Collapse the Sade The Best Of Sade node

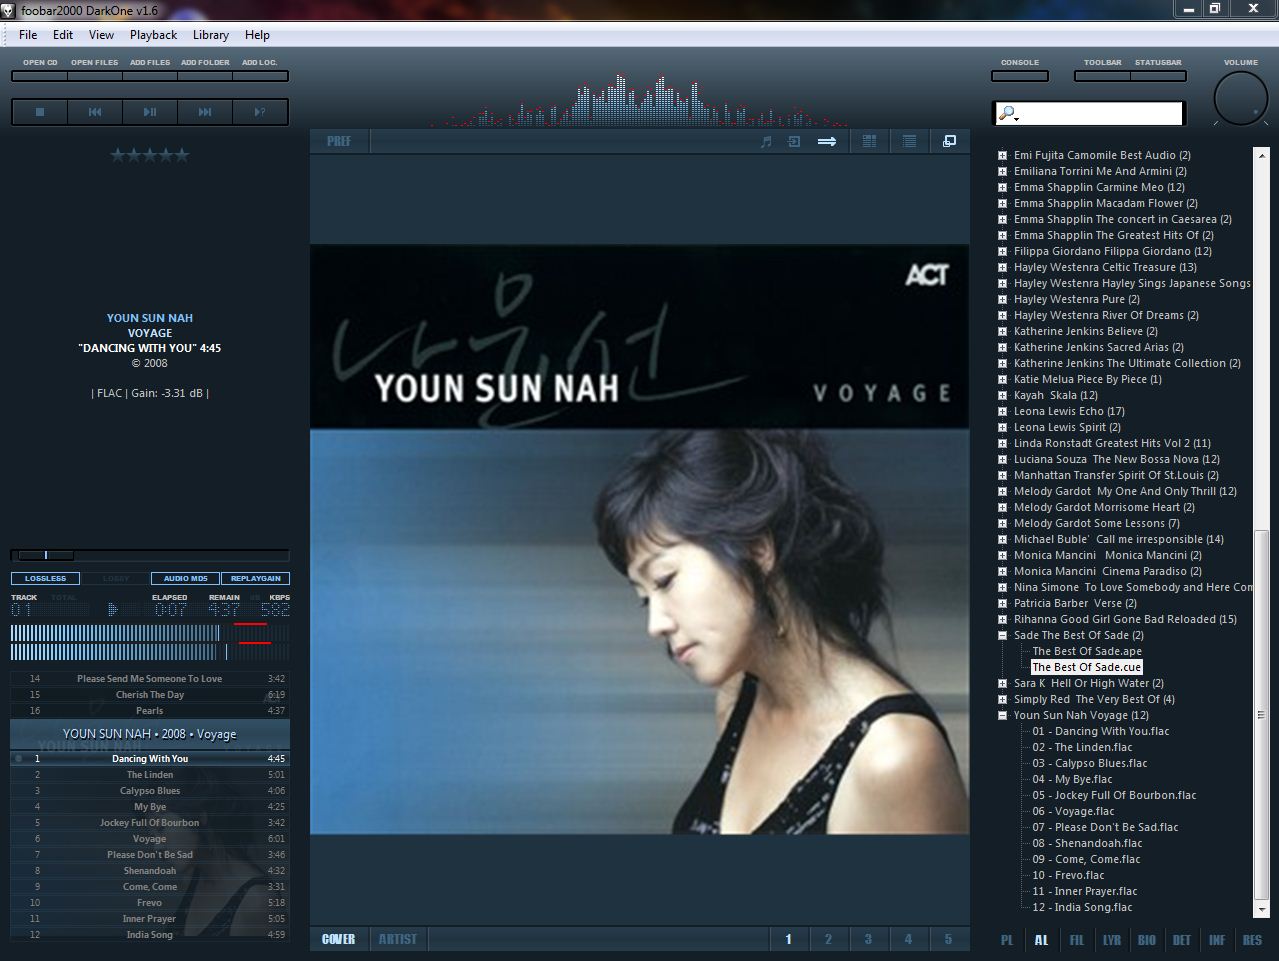1002,635
